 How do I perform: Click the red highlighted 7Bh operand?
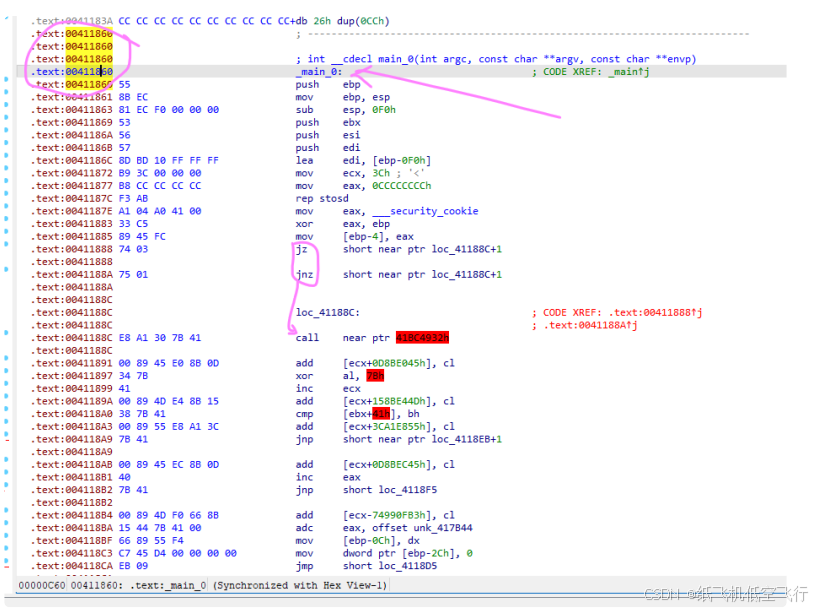374,376
